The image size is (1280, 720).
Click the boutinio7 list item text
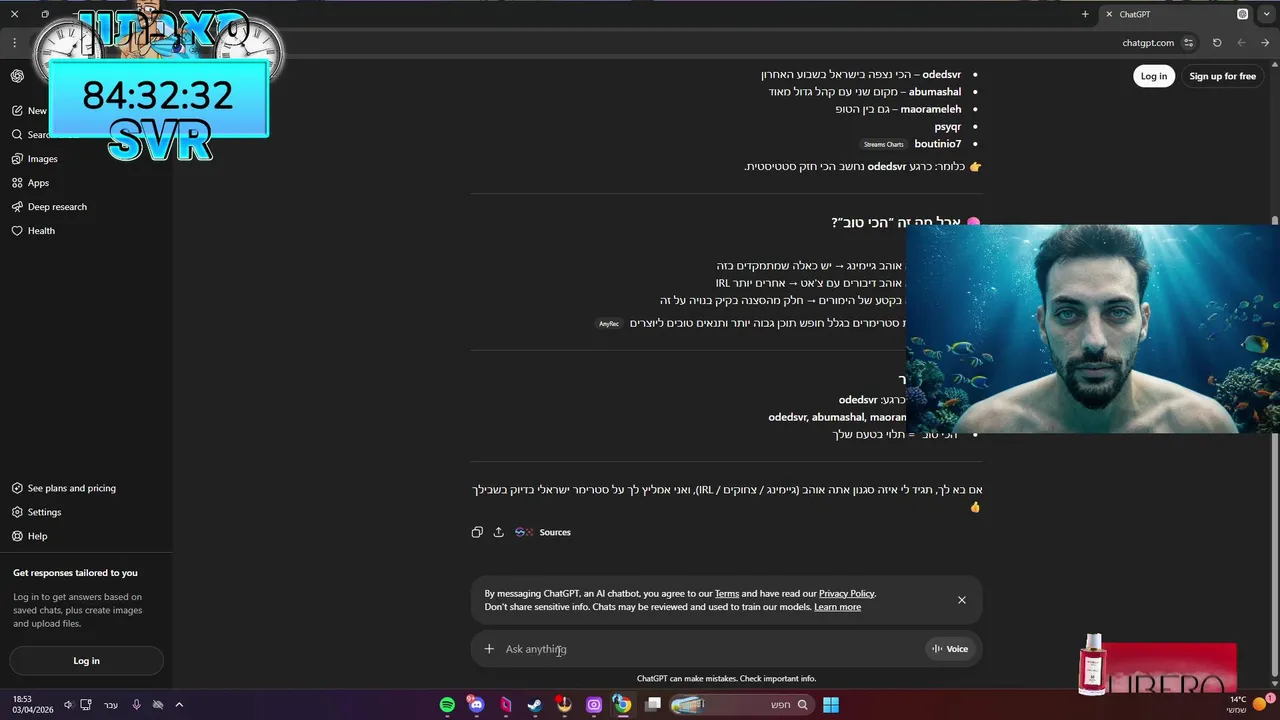pos(937,144)
